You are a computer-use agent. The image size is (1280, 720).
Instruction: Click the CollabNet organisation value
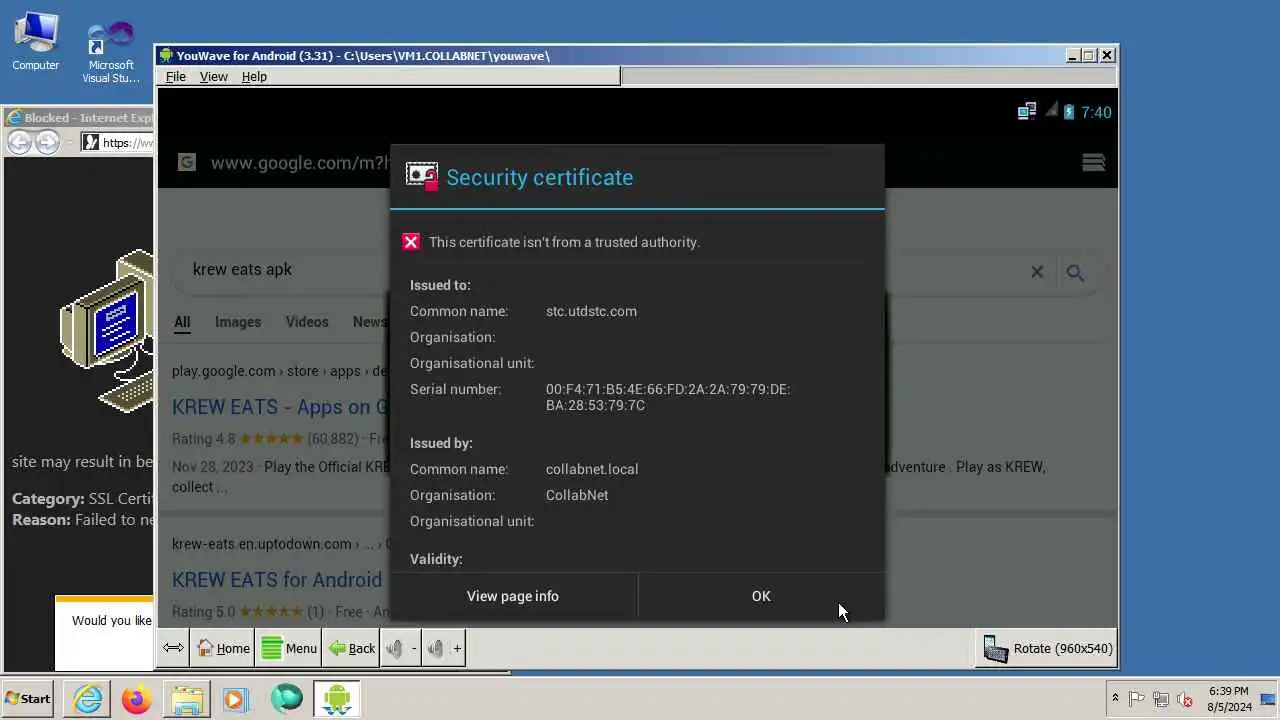pyautogui.click(x=577, y=495)
